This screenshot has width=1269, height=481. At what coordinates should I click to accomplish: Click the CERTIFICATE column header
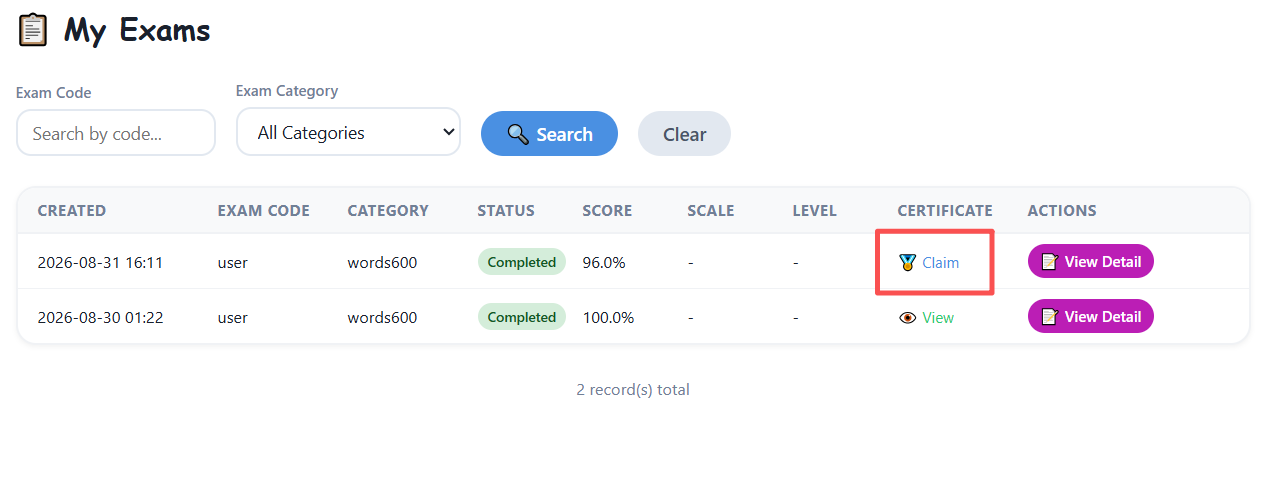945,211
